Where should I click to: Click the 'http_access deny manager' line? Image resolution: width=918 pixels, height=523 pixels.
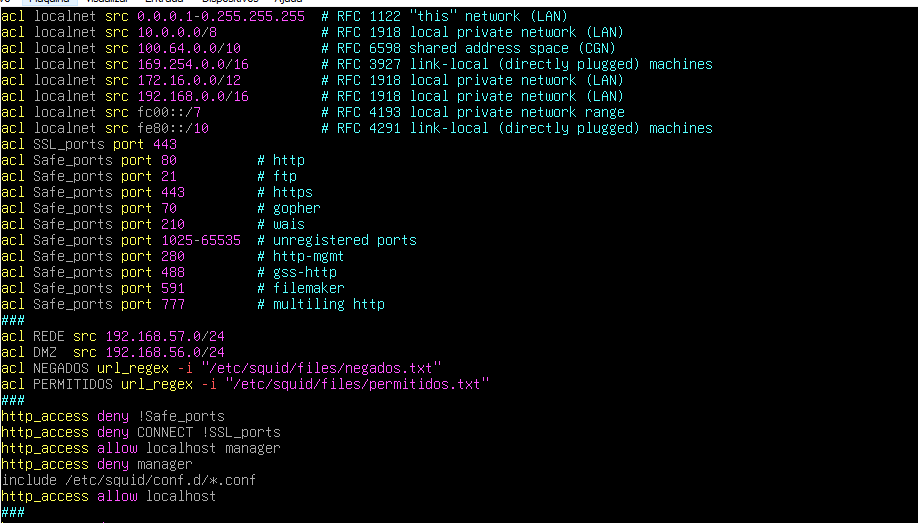pos(96,464)
